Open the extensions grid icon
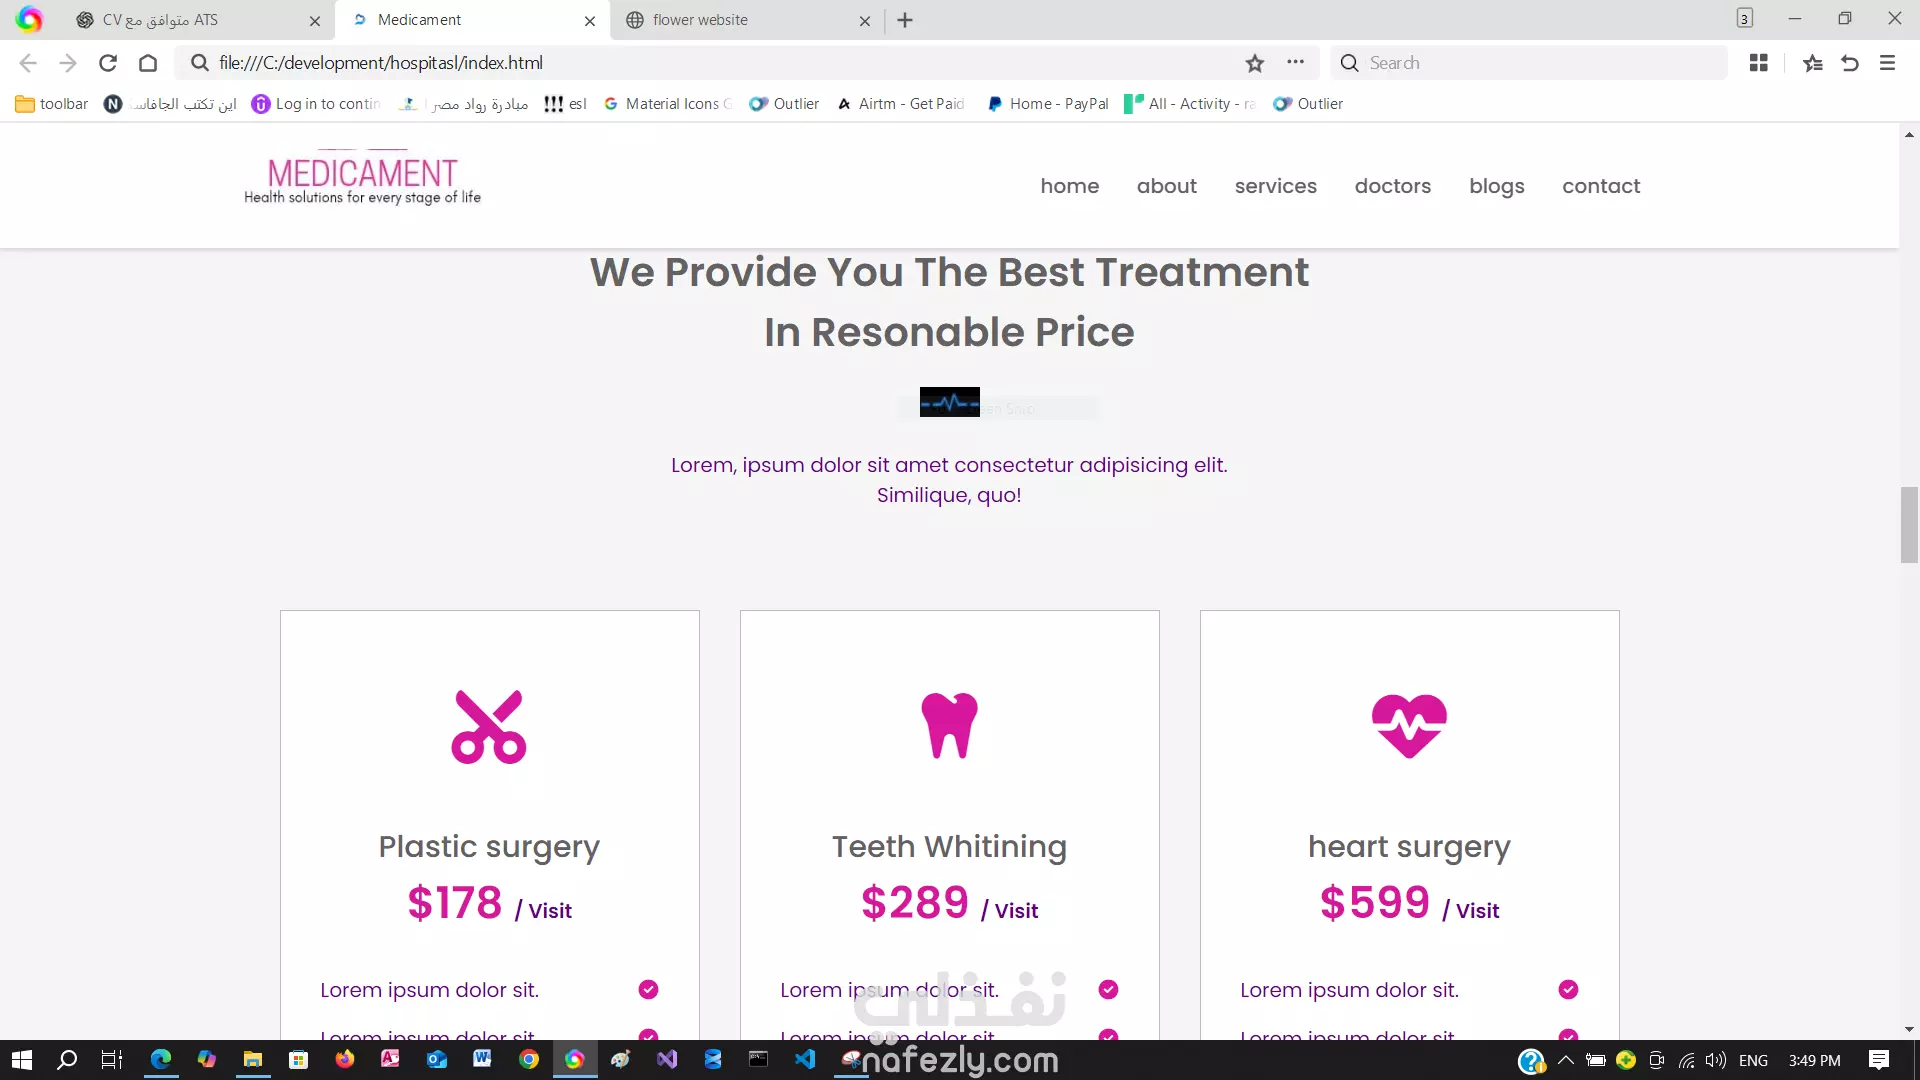The width and height of the screenshot is (1920, 1080). point(1758,63)
